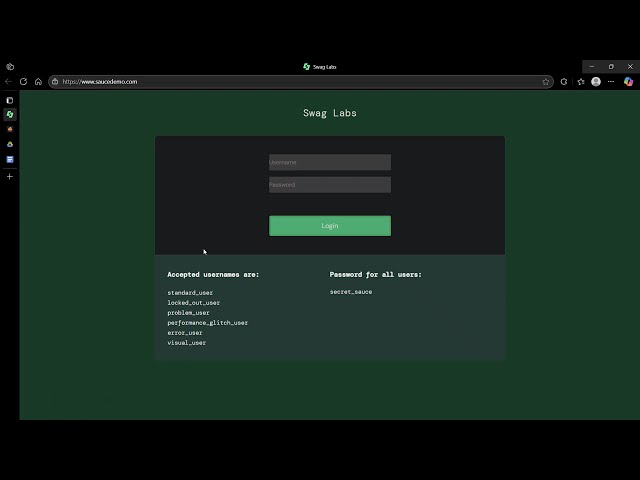Add a new tab with plus icon
The height and width of the screenshot is (480, 640).
(10, 177)
